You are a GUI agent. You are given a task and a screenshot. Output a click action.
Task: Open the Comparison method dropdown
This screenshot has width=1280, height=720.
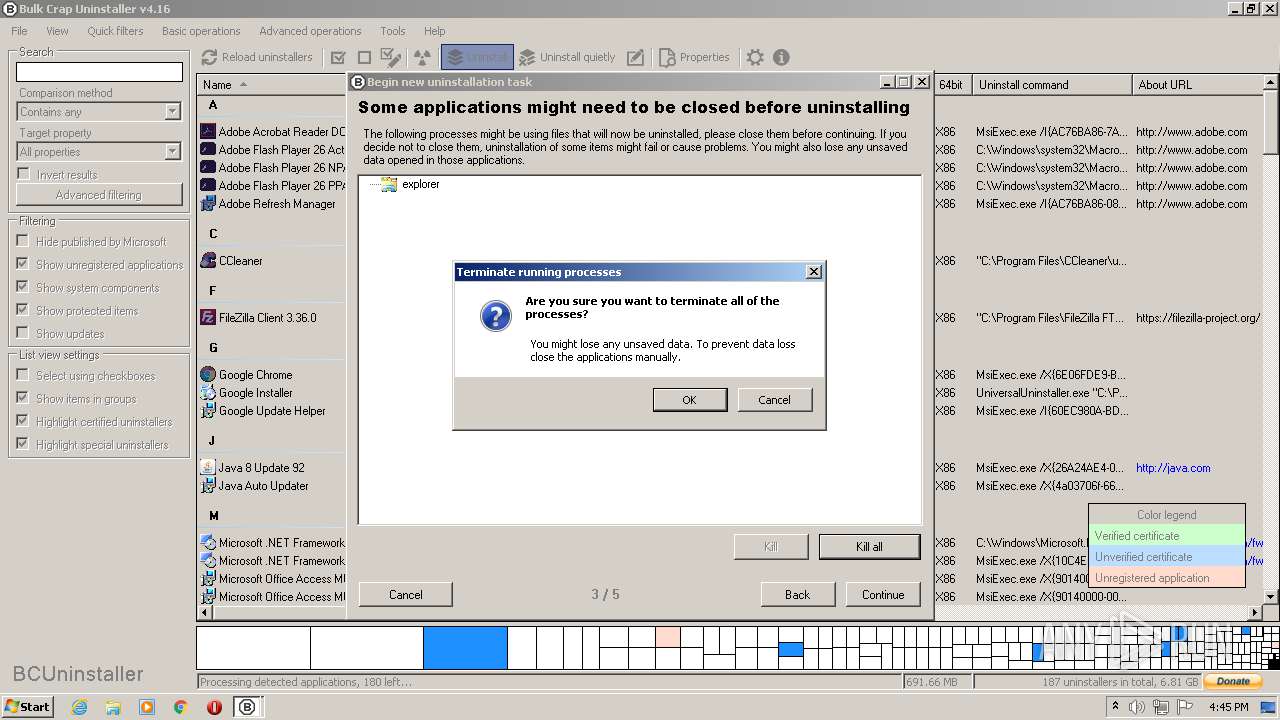[172, 112]
